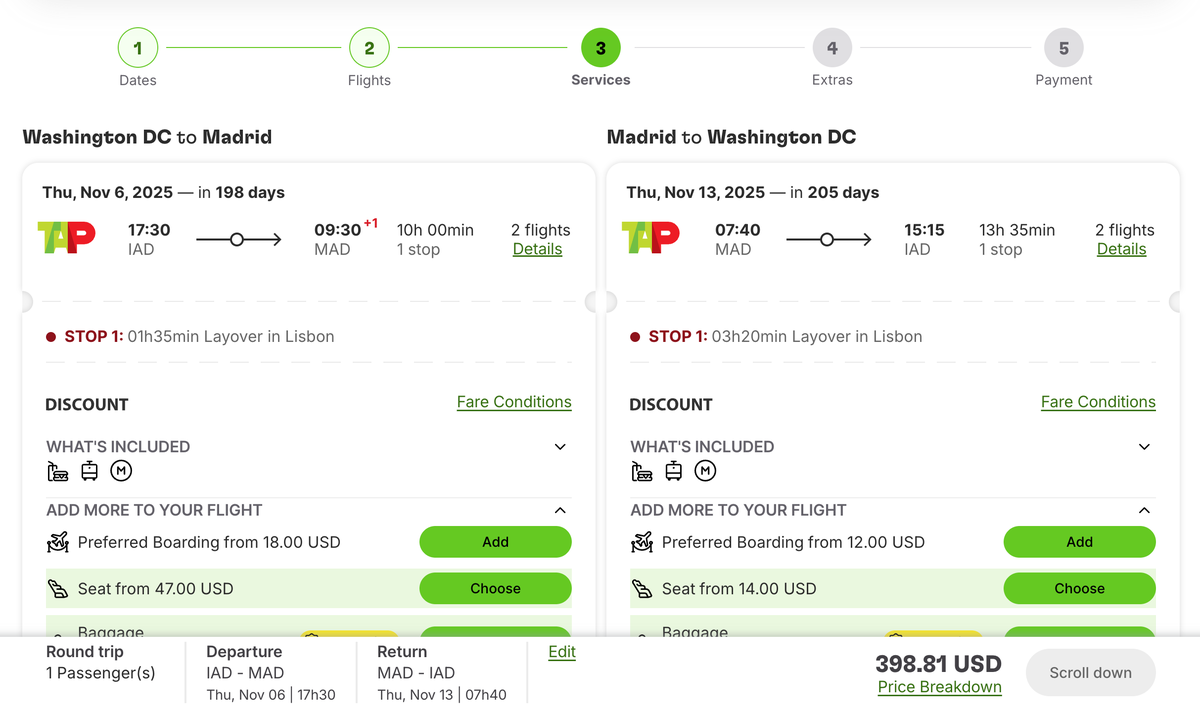Click the outbound Preferred Boarding airplane icon

pos(58,543)
